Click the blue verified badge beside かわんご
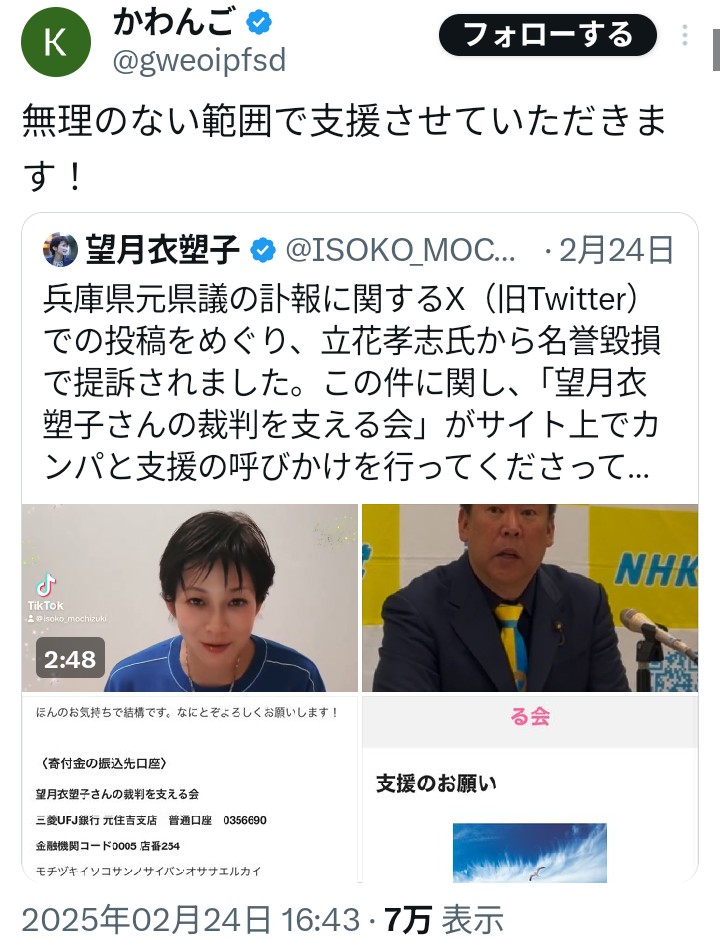Image resolution: width=720 pixels, height=940 pixels. click(259, 23)
